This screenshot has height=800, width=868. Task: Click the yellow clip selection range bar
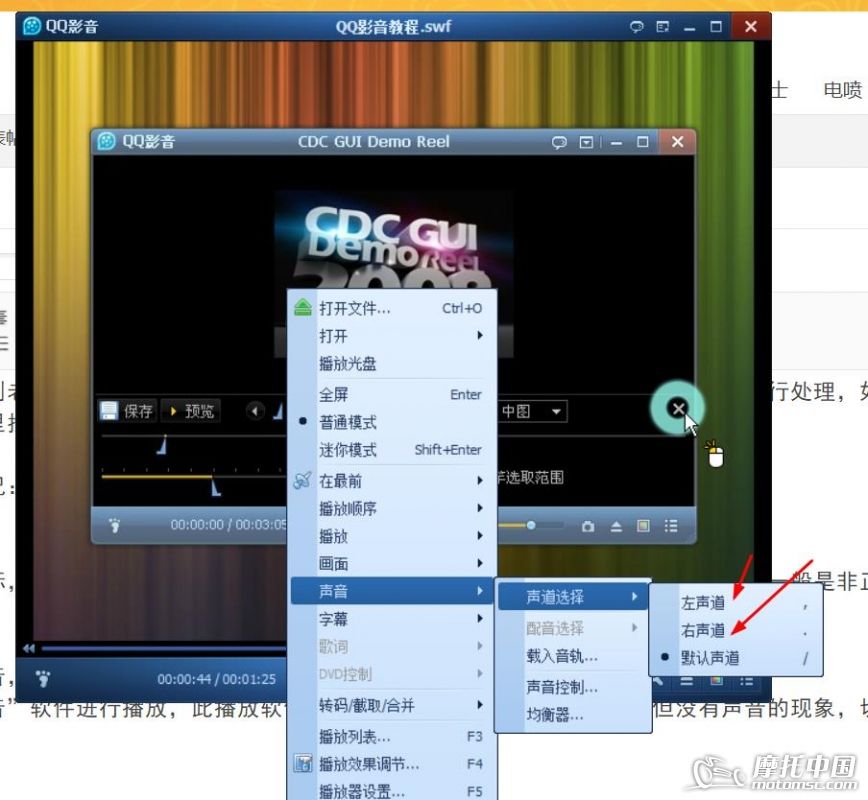tap(157, 476)
